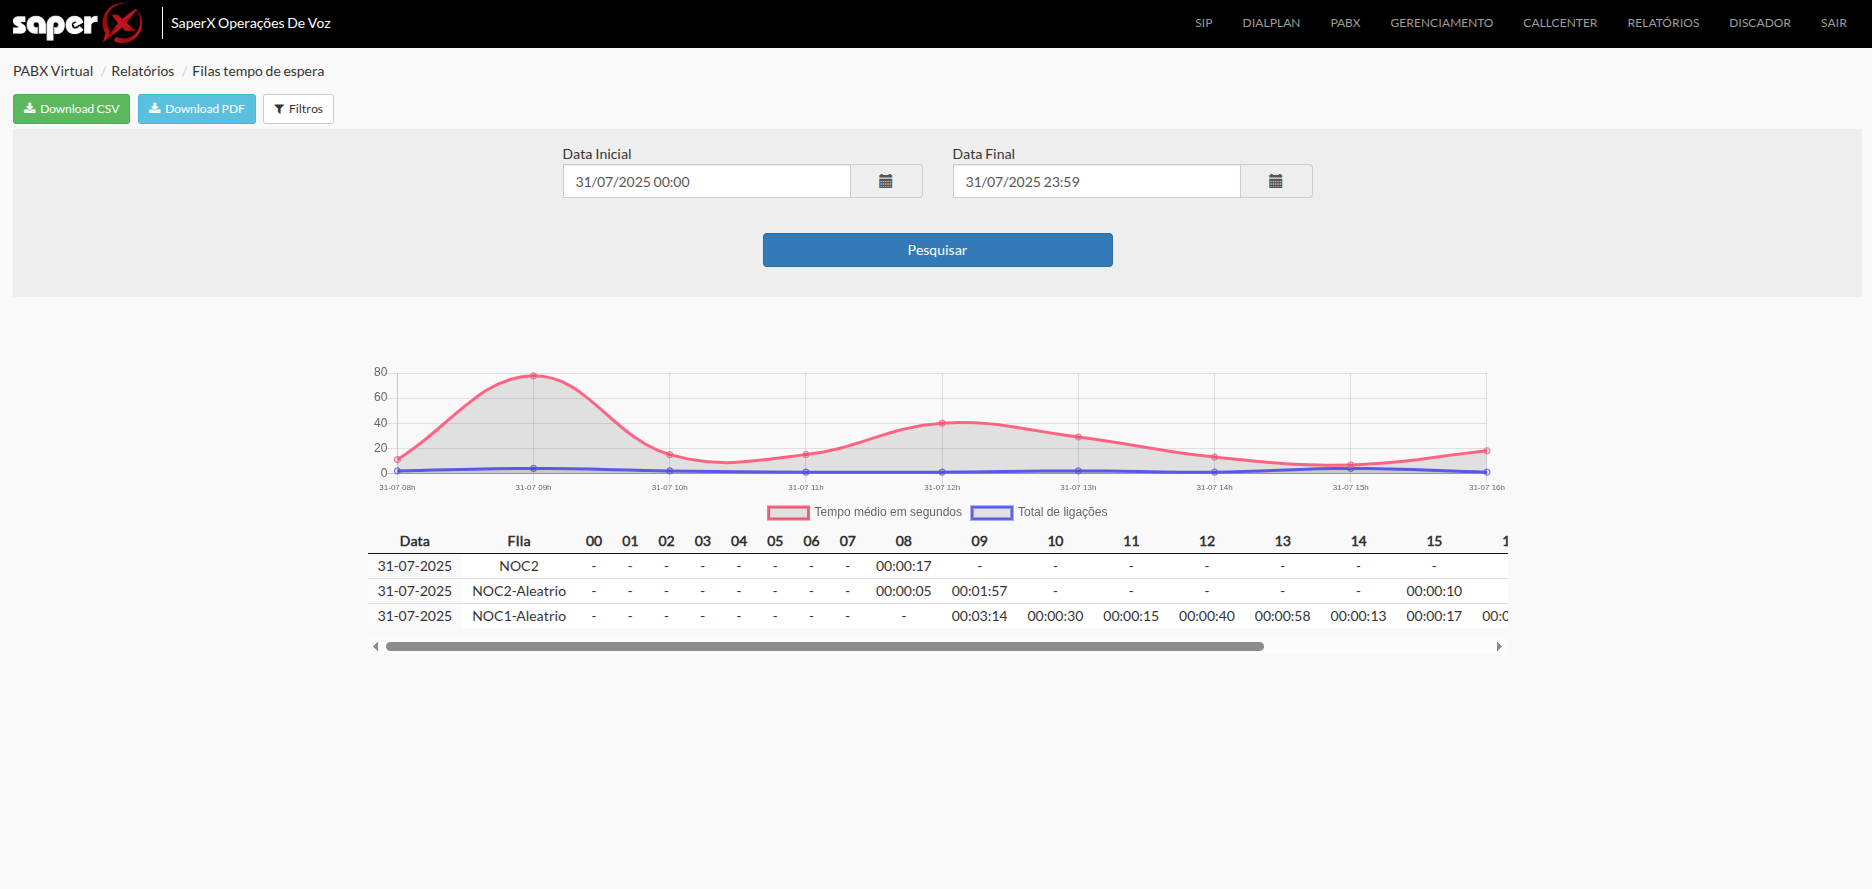Open the CALLCENTER menu
Image resolution: width=1872 pixels, height=889 pixels.
click(1560, 23)
